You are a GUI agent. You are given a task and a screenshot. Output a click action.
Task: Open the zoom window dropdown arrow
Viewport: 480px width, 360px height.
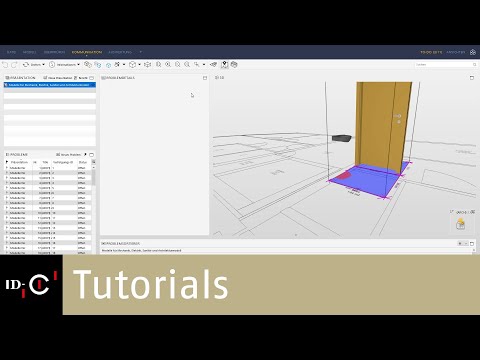point(204,64)
